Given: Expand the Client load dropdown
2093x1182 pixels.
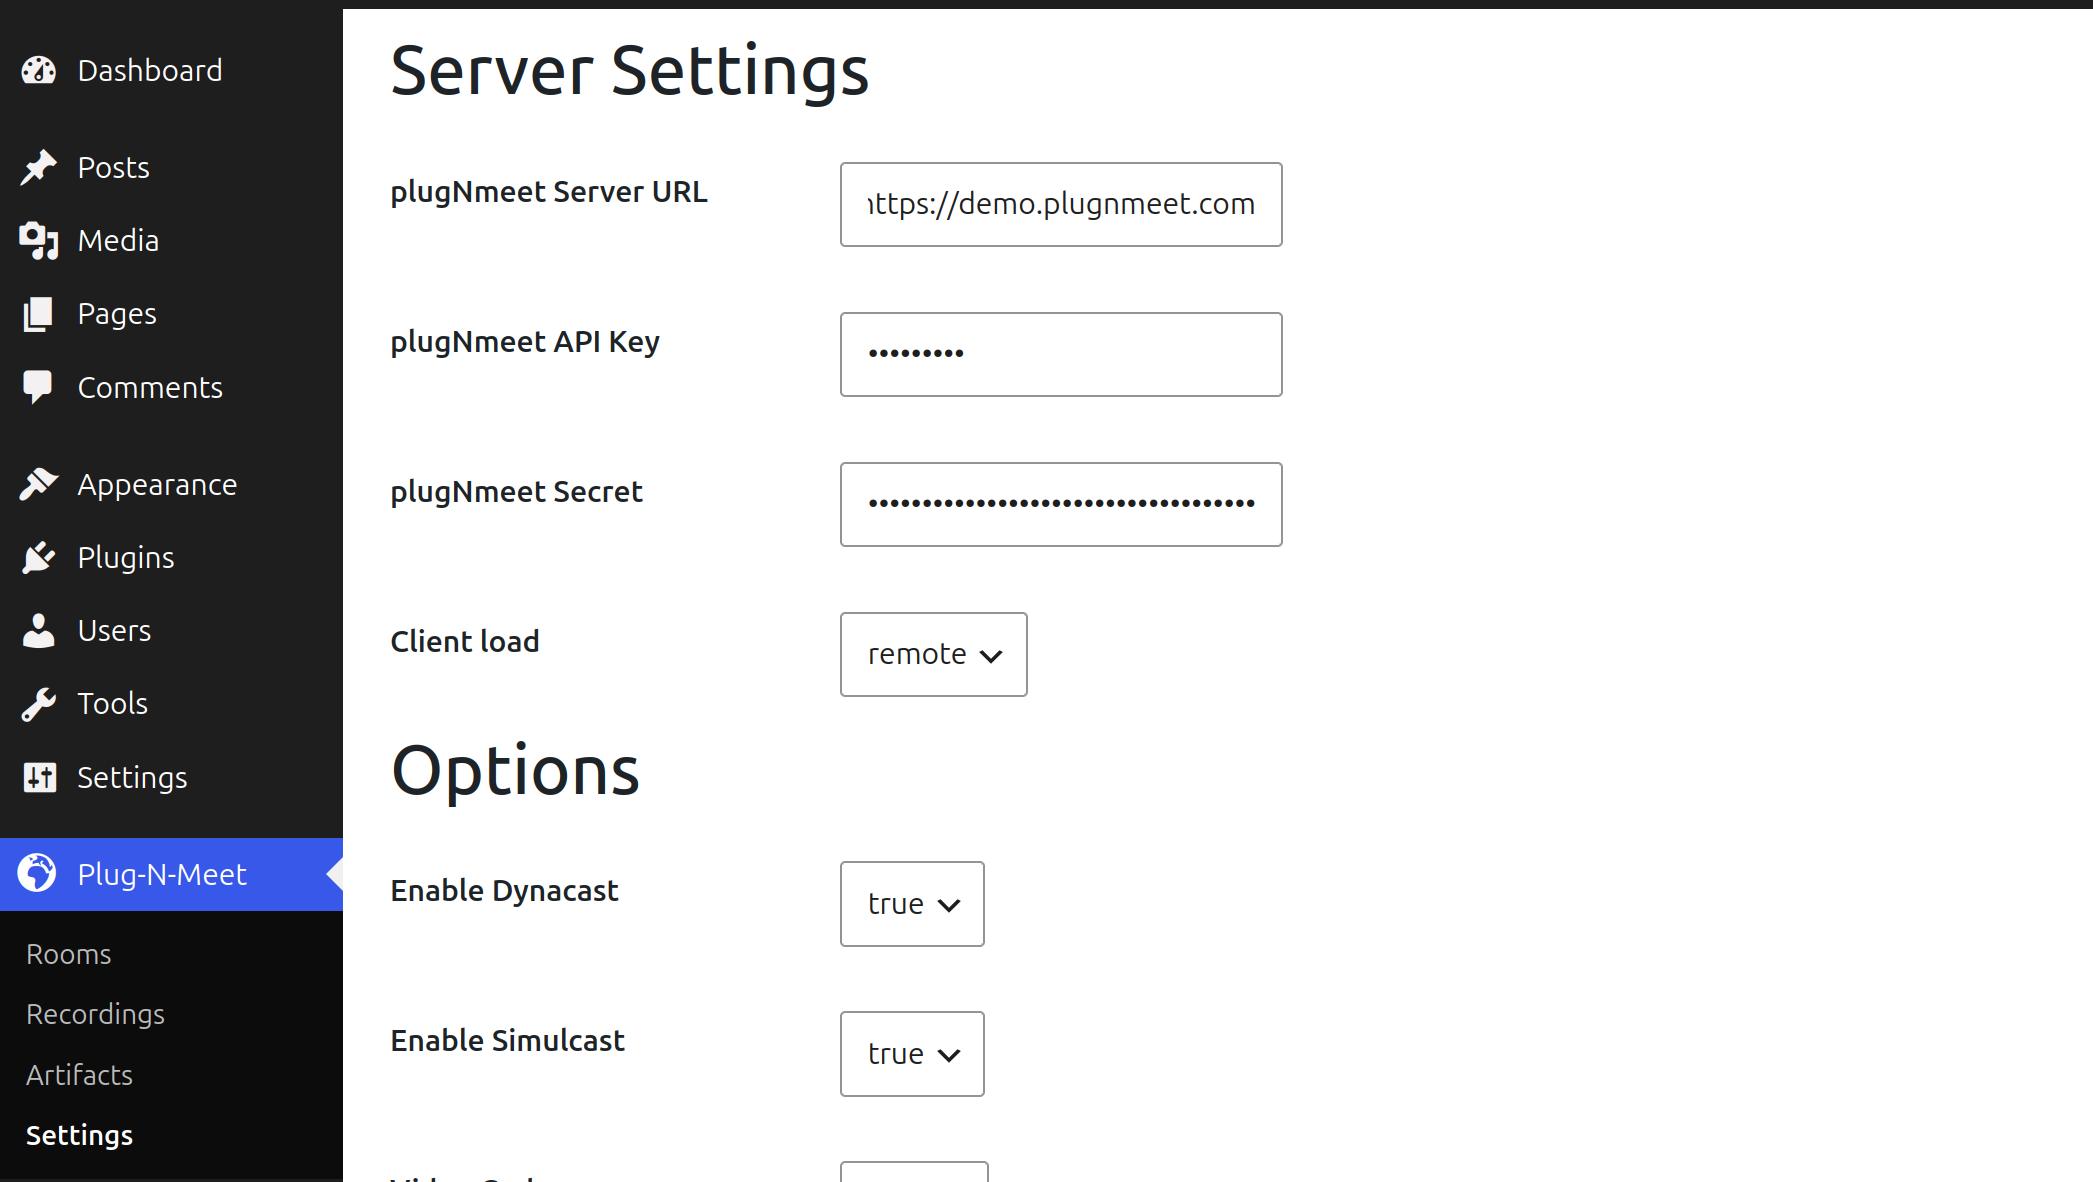Looking at the screenshot, I should click(934, 654).
